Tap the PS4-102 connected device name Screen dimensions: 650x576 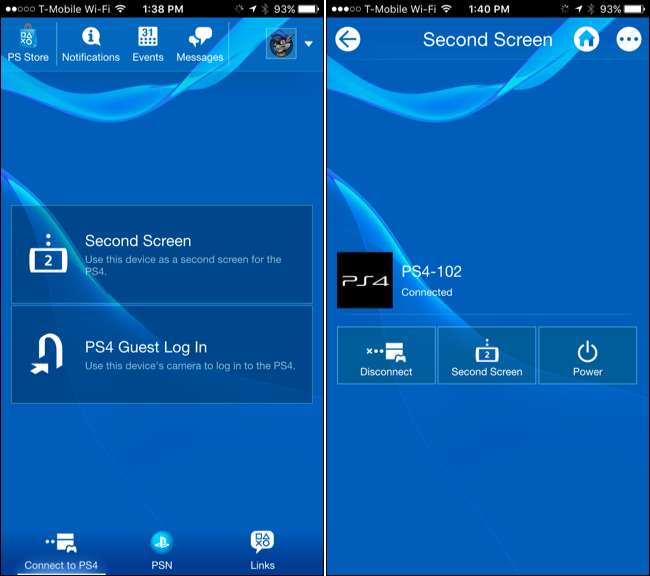point(431,271)
